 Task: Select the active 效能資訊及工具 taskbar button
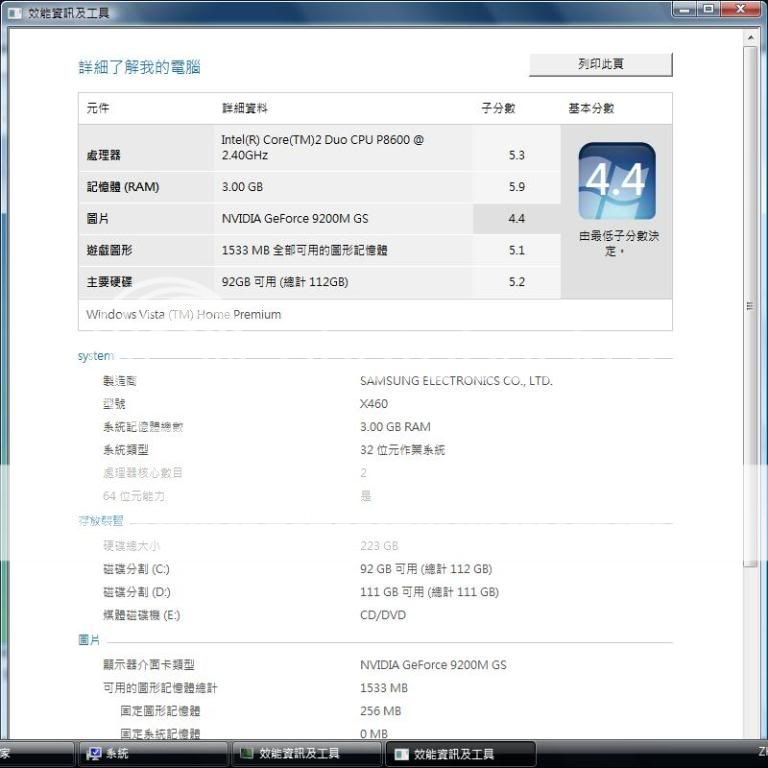(x=460, y=754)
